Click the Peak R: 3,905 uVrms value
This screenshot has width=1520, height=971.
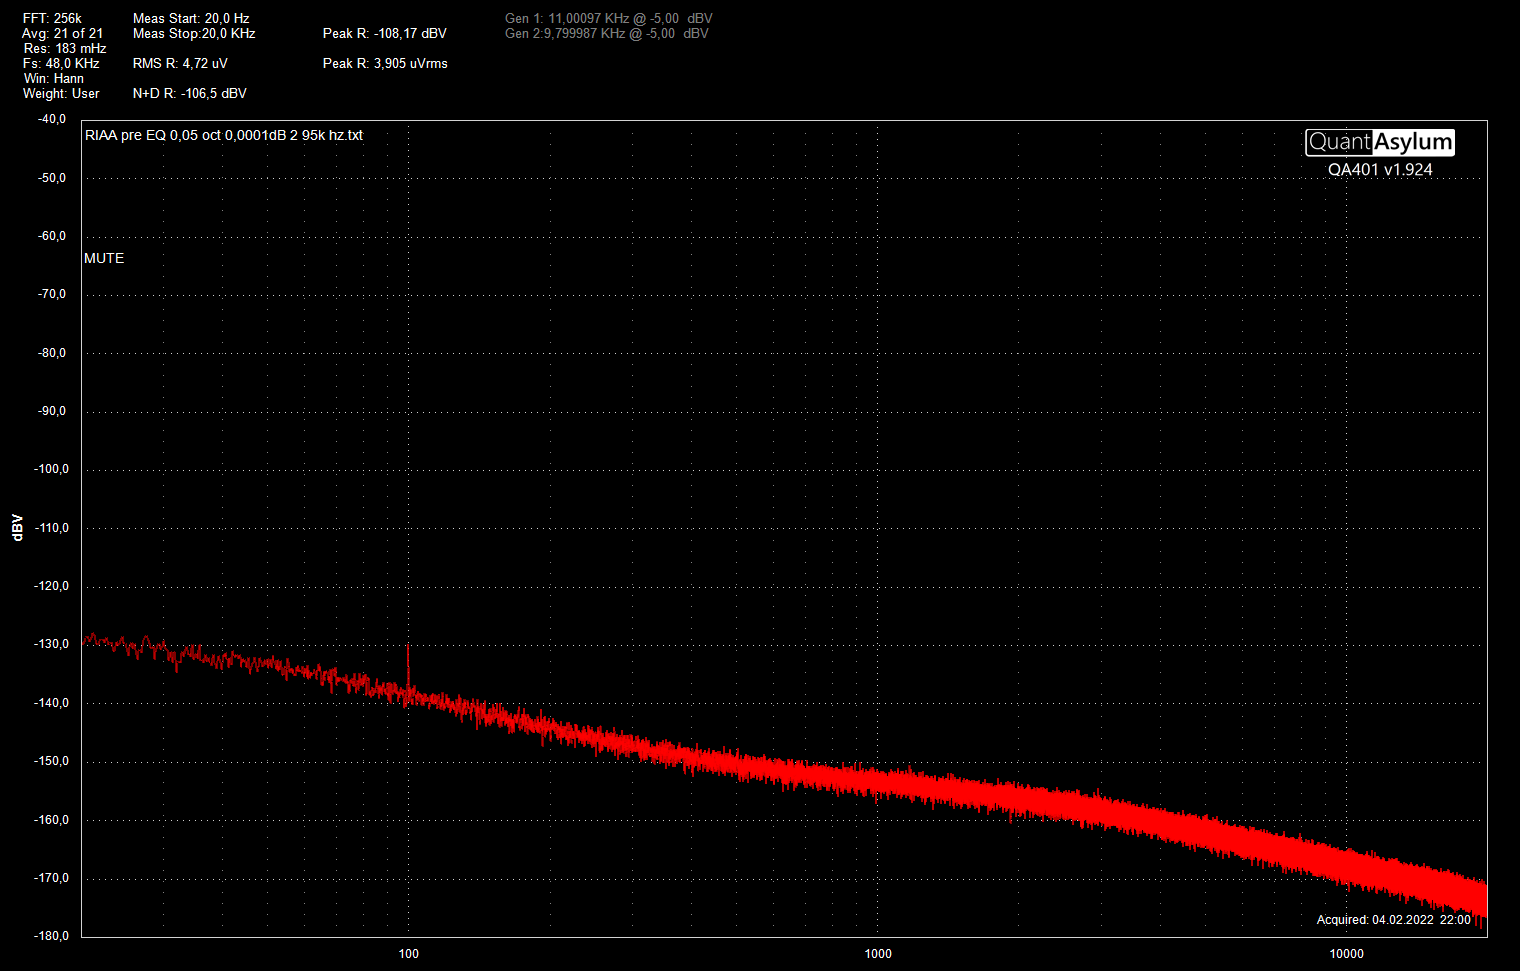tap(385, 63)
